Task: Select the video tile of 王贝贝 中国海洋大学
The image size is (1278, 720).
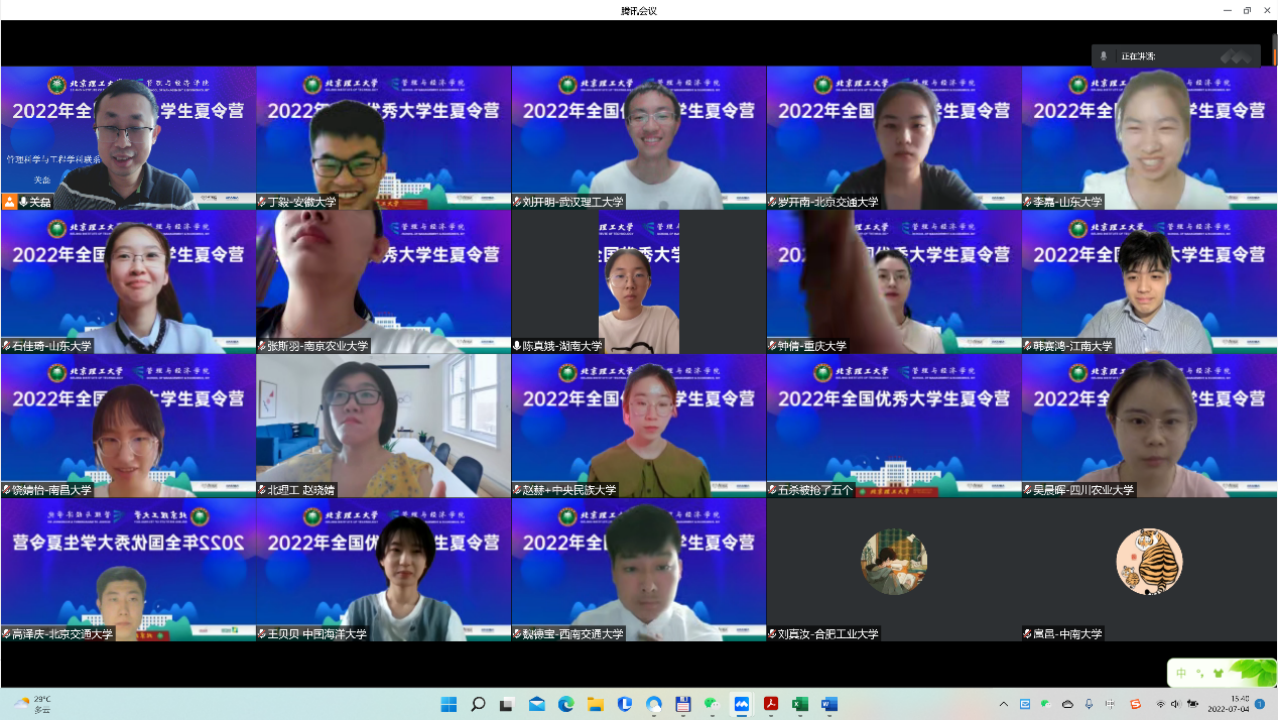Action: coord(384,570)
